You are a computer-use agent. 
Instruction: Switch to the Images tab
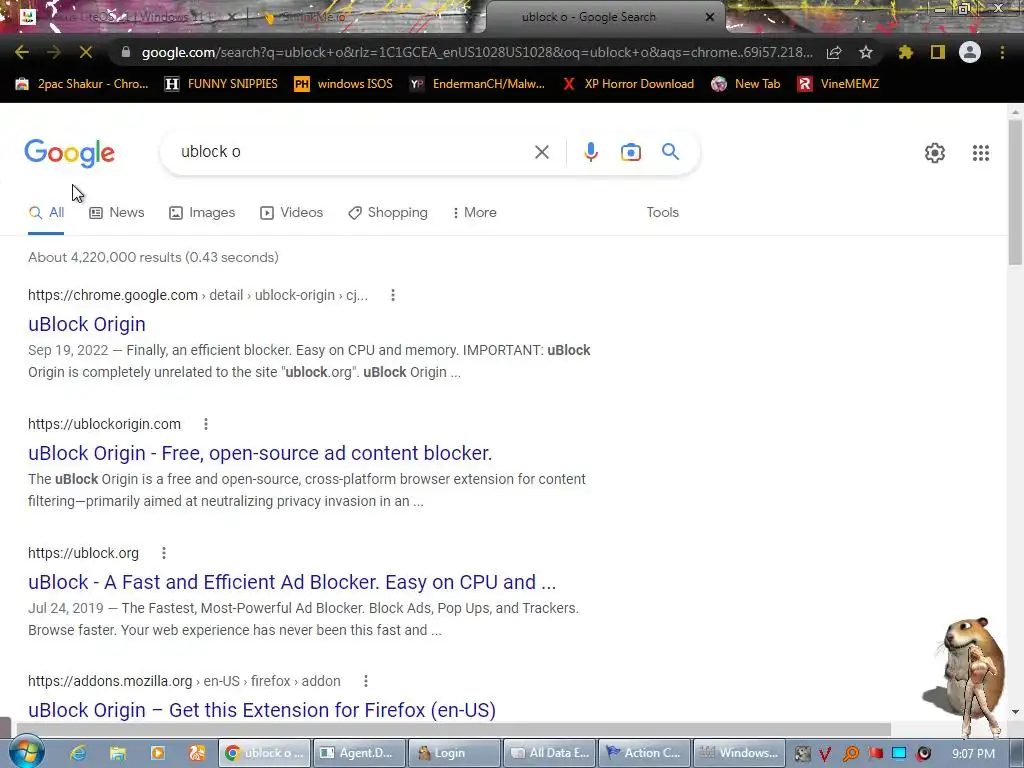tap(202, 212)
